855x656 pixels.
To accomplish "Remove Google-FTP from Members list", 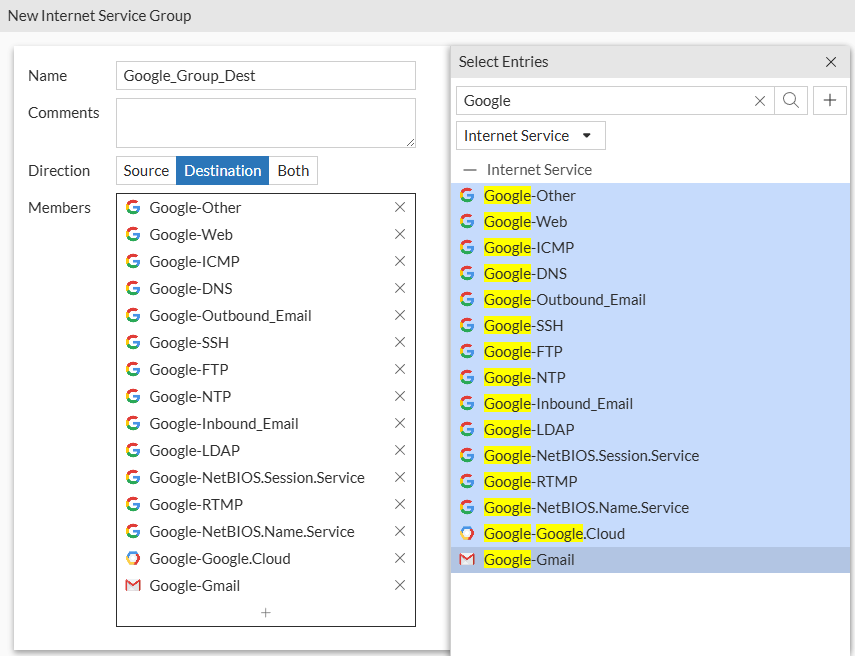I will 399,369.
